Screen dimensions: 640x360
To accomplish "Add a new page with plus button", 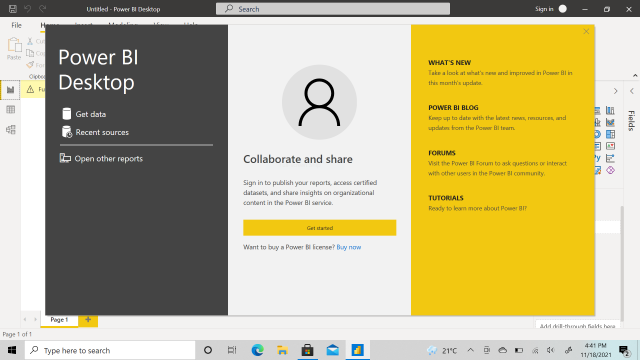I will [x=88, y=320].
